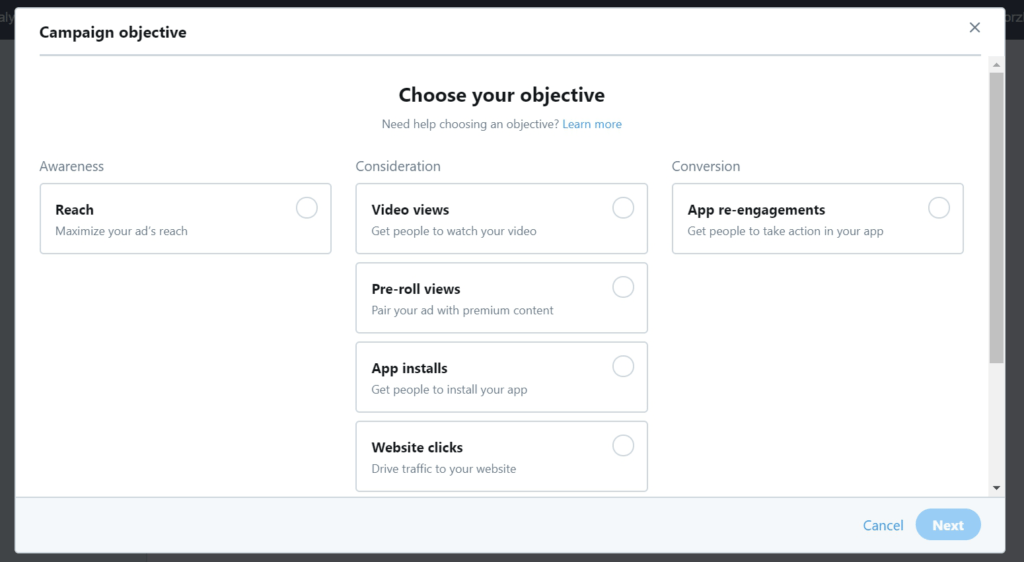The image size is (1024, 562).
Task: Click 'Pair your ad with premium content' text
Action: [462, 311]
